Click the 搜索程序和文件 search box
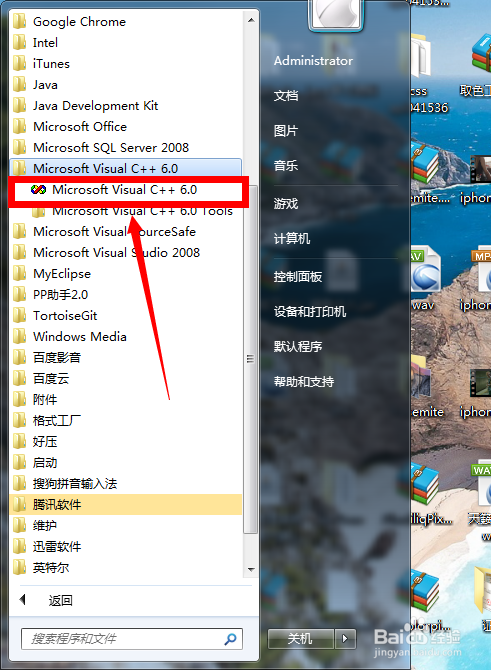The image size is (491, 670). coord(132,639)
